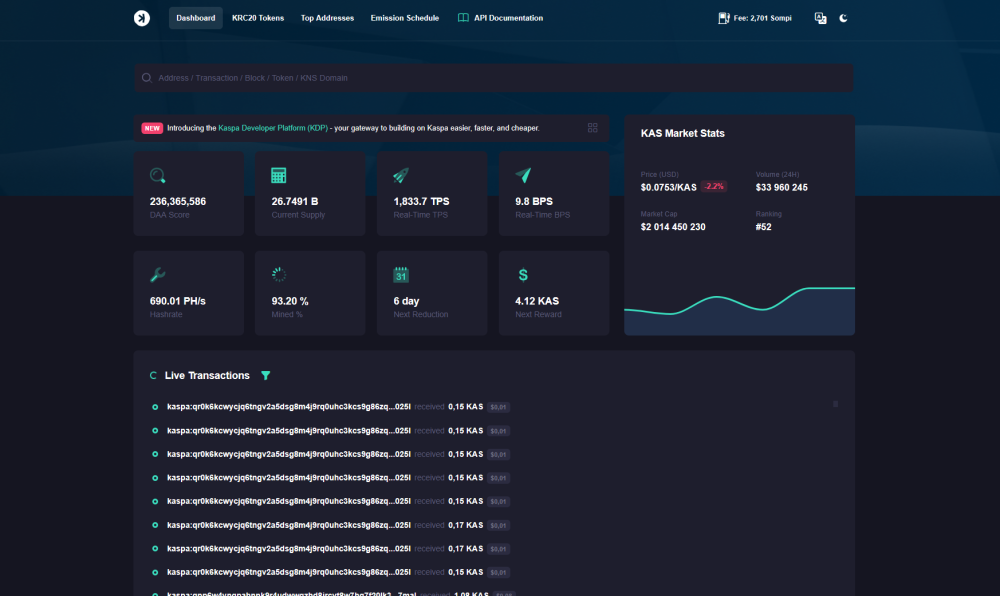
Task: Open the last visible transaction address ending 7mal
Action: click(291, 593)
